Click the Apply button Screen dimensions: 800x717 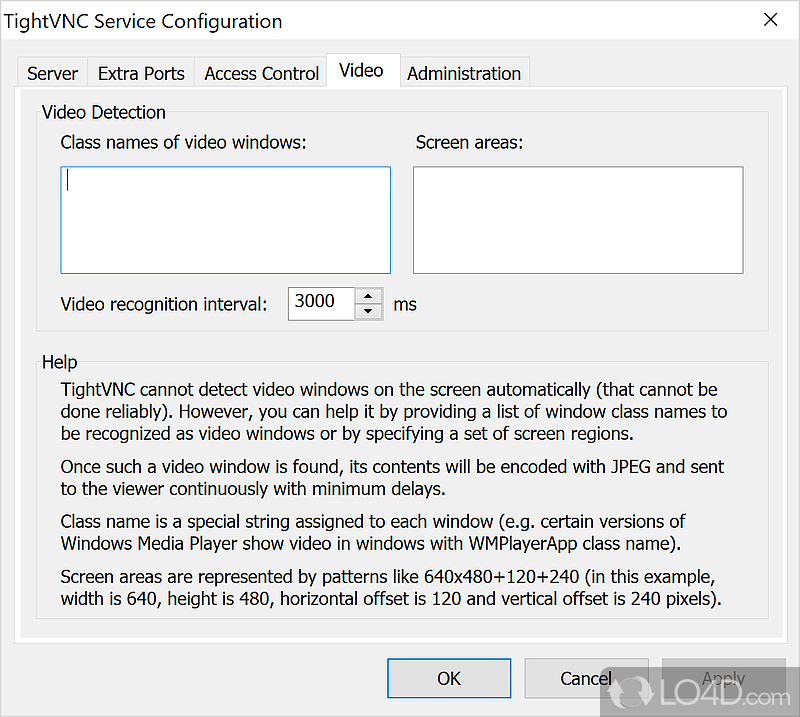pyautogui.click(x=723, y=678)
